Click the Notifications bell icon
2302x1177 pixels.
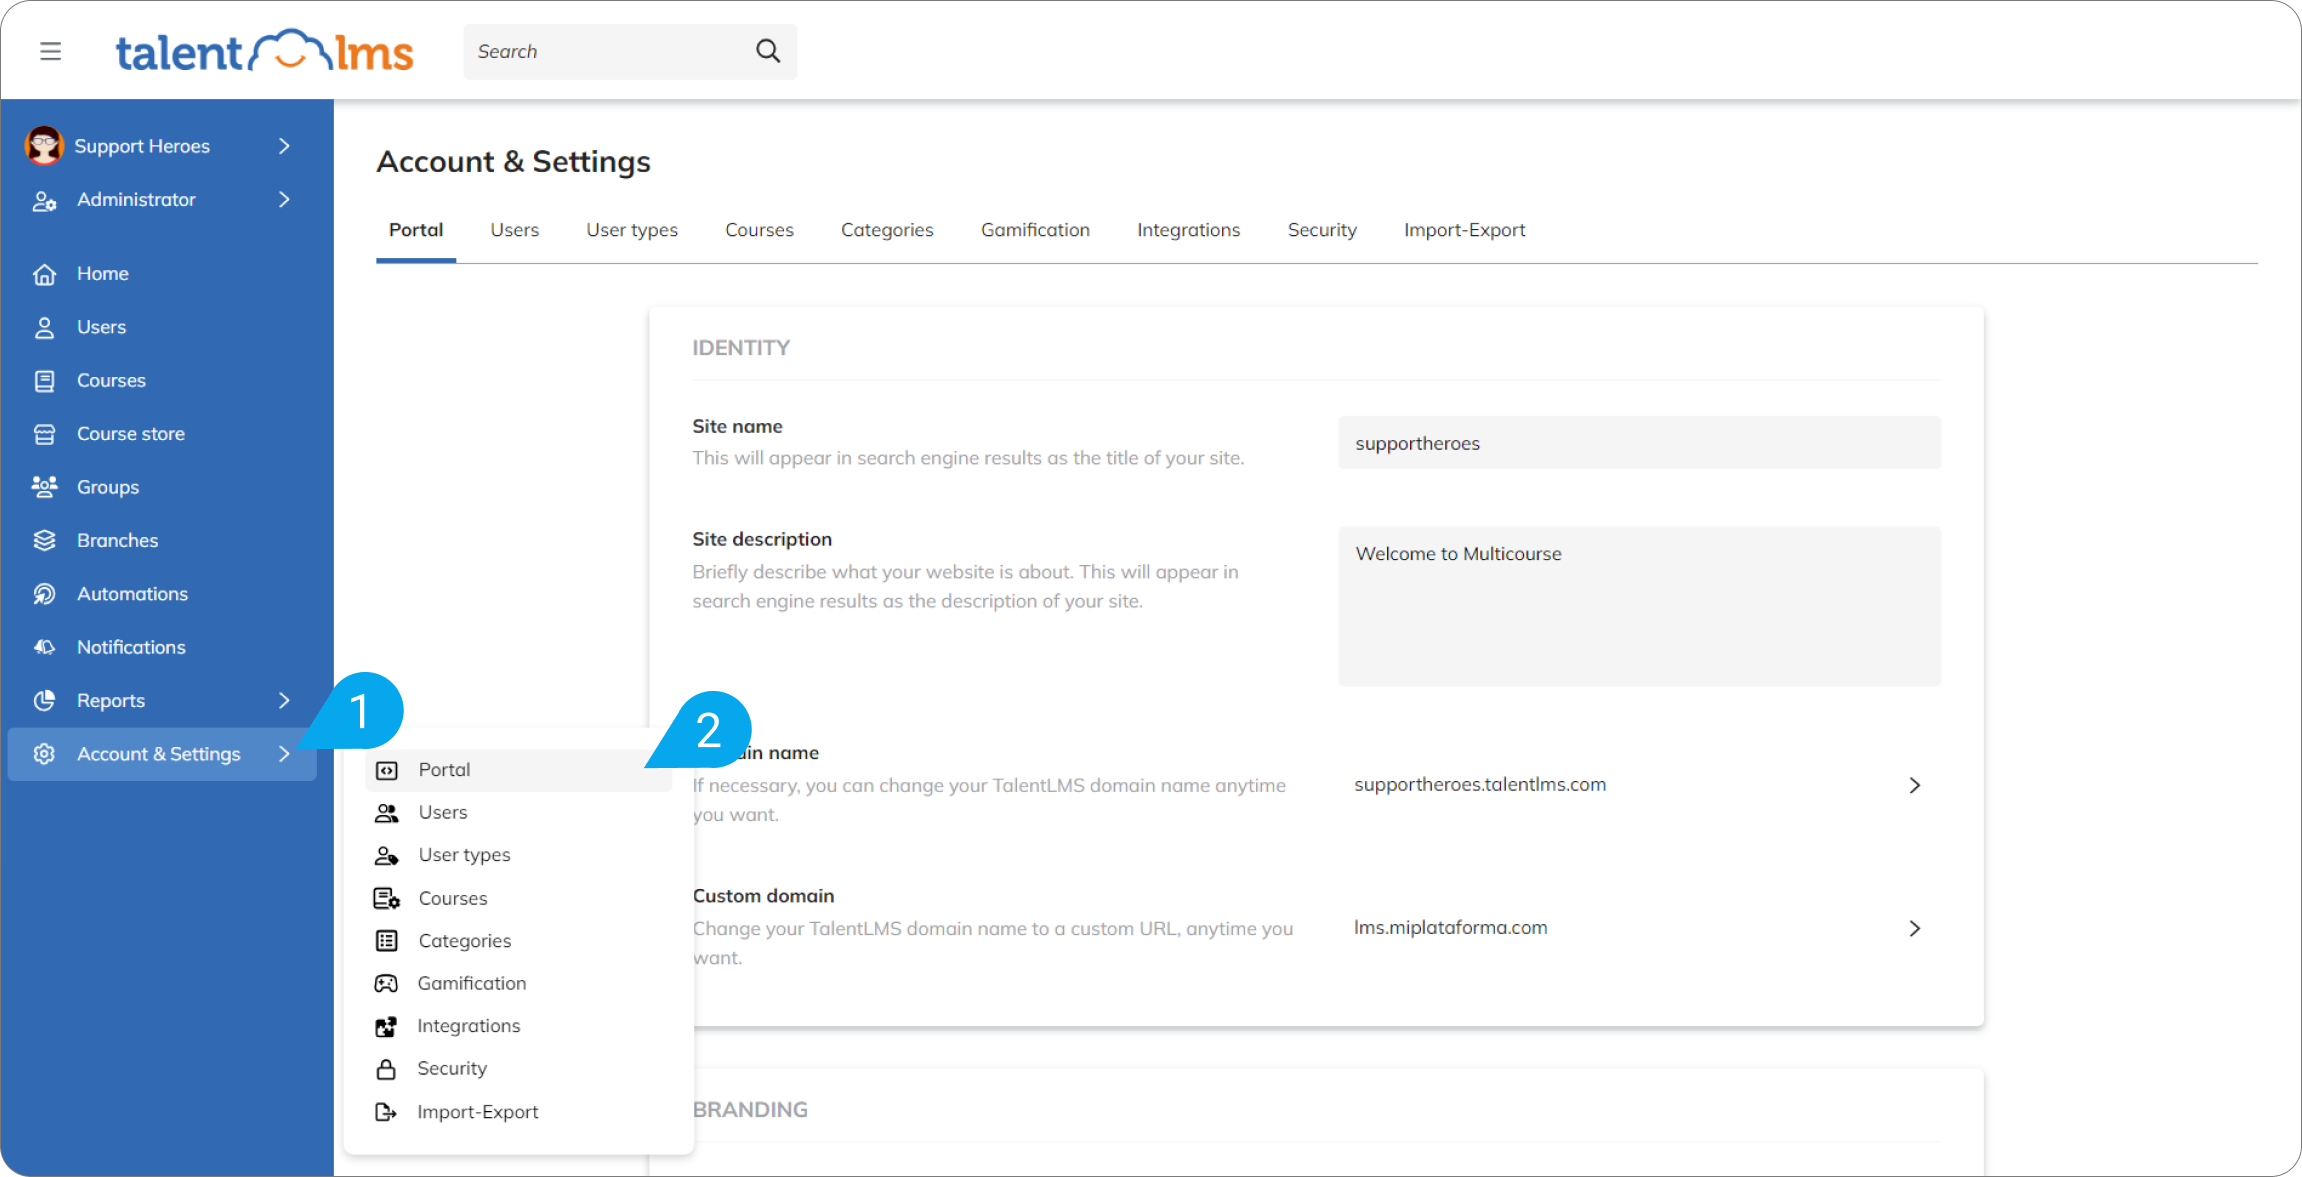pos(45,646)
